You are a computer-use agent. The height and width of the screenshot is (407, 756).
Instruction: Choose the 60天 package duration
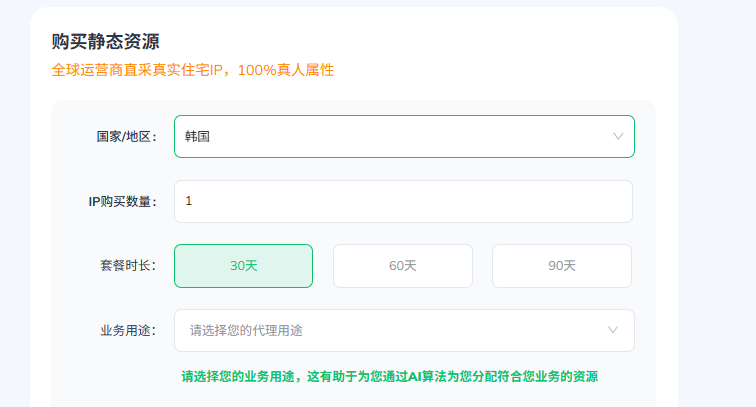click(403, 266)
